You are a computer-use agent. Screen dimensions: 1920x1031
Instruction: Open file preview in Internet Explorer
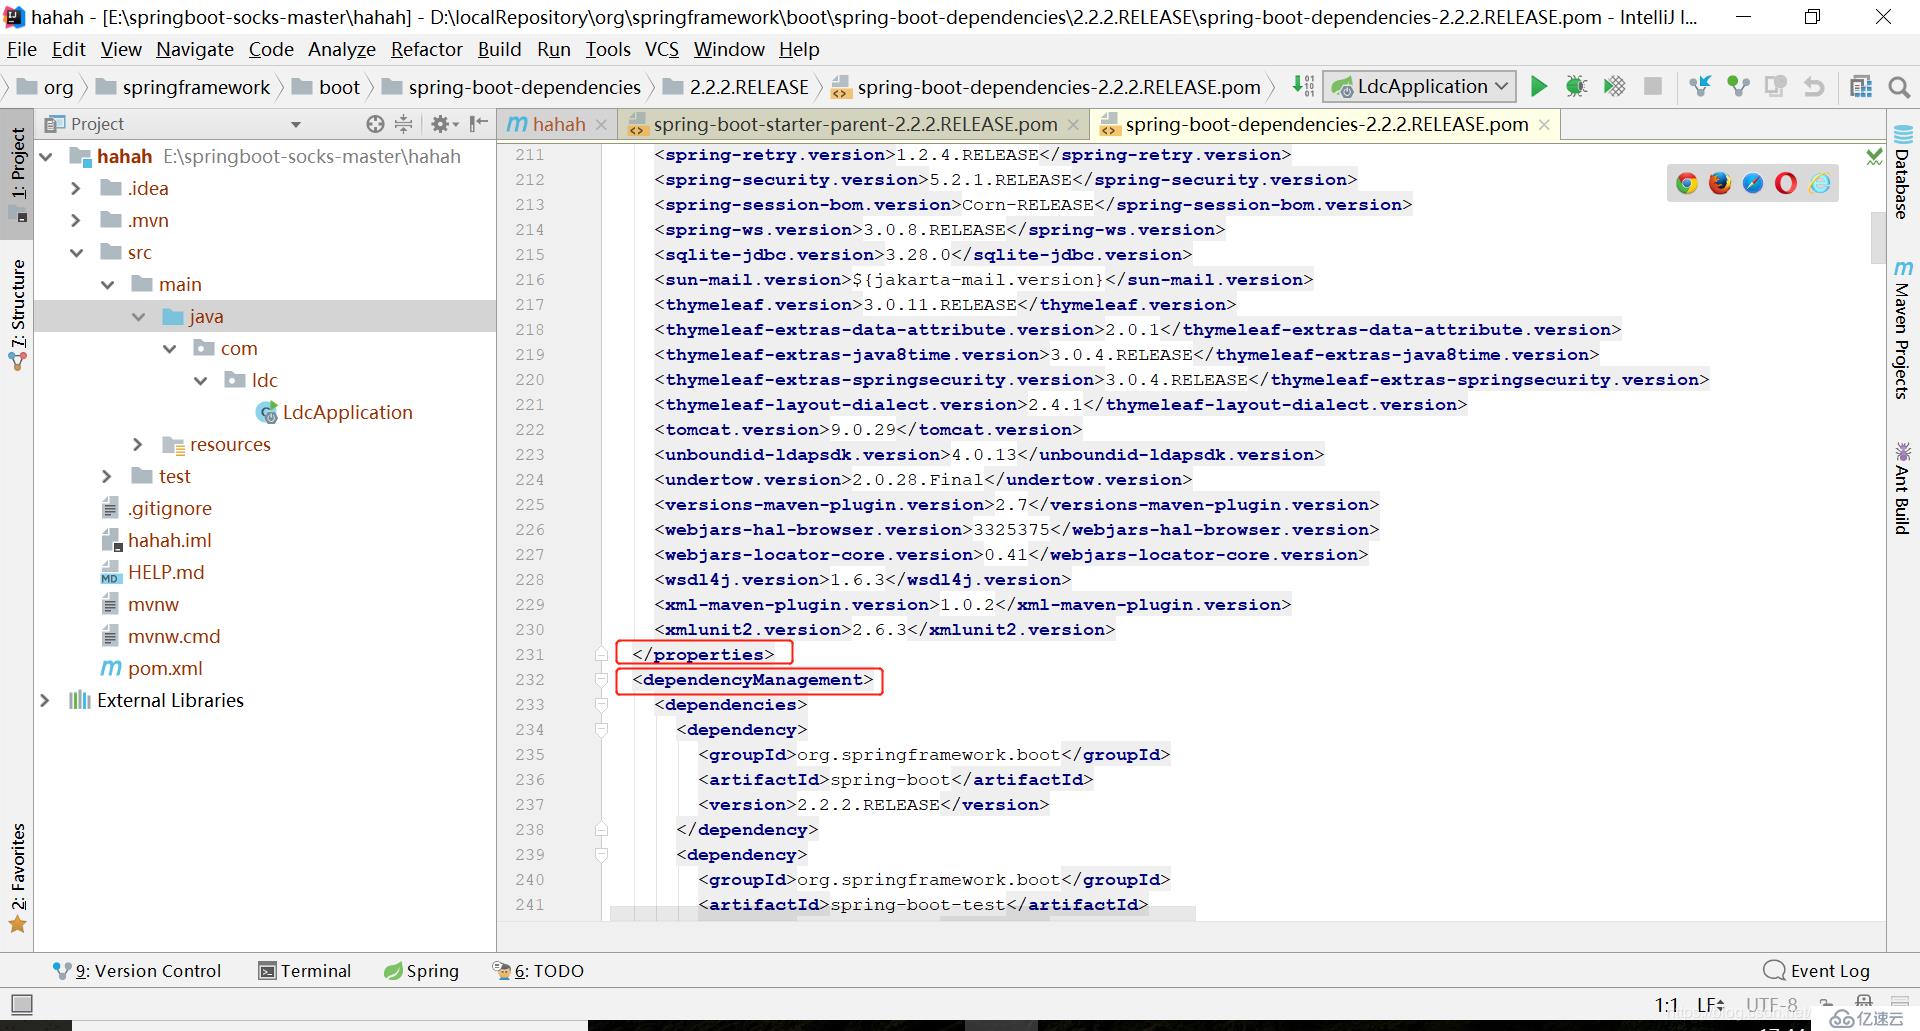click(1820, 183)
